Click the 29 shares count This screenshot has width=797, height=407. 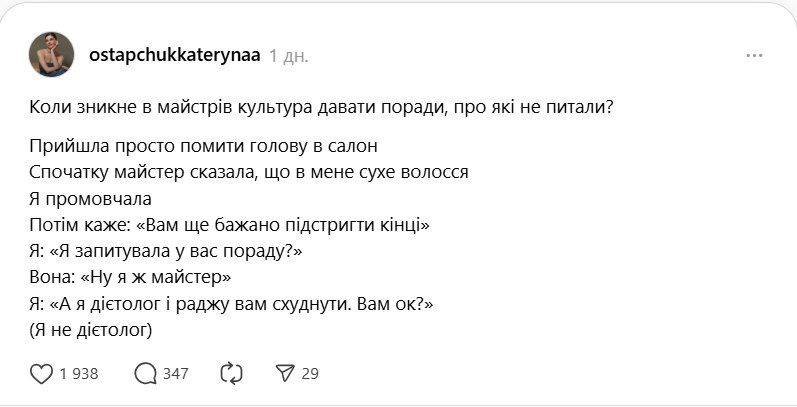[309, 374]
